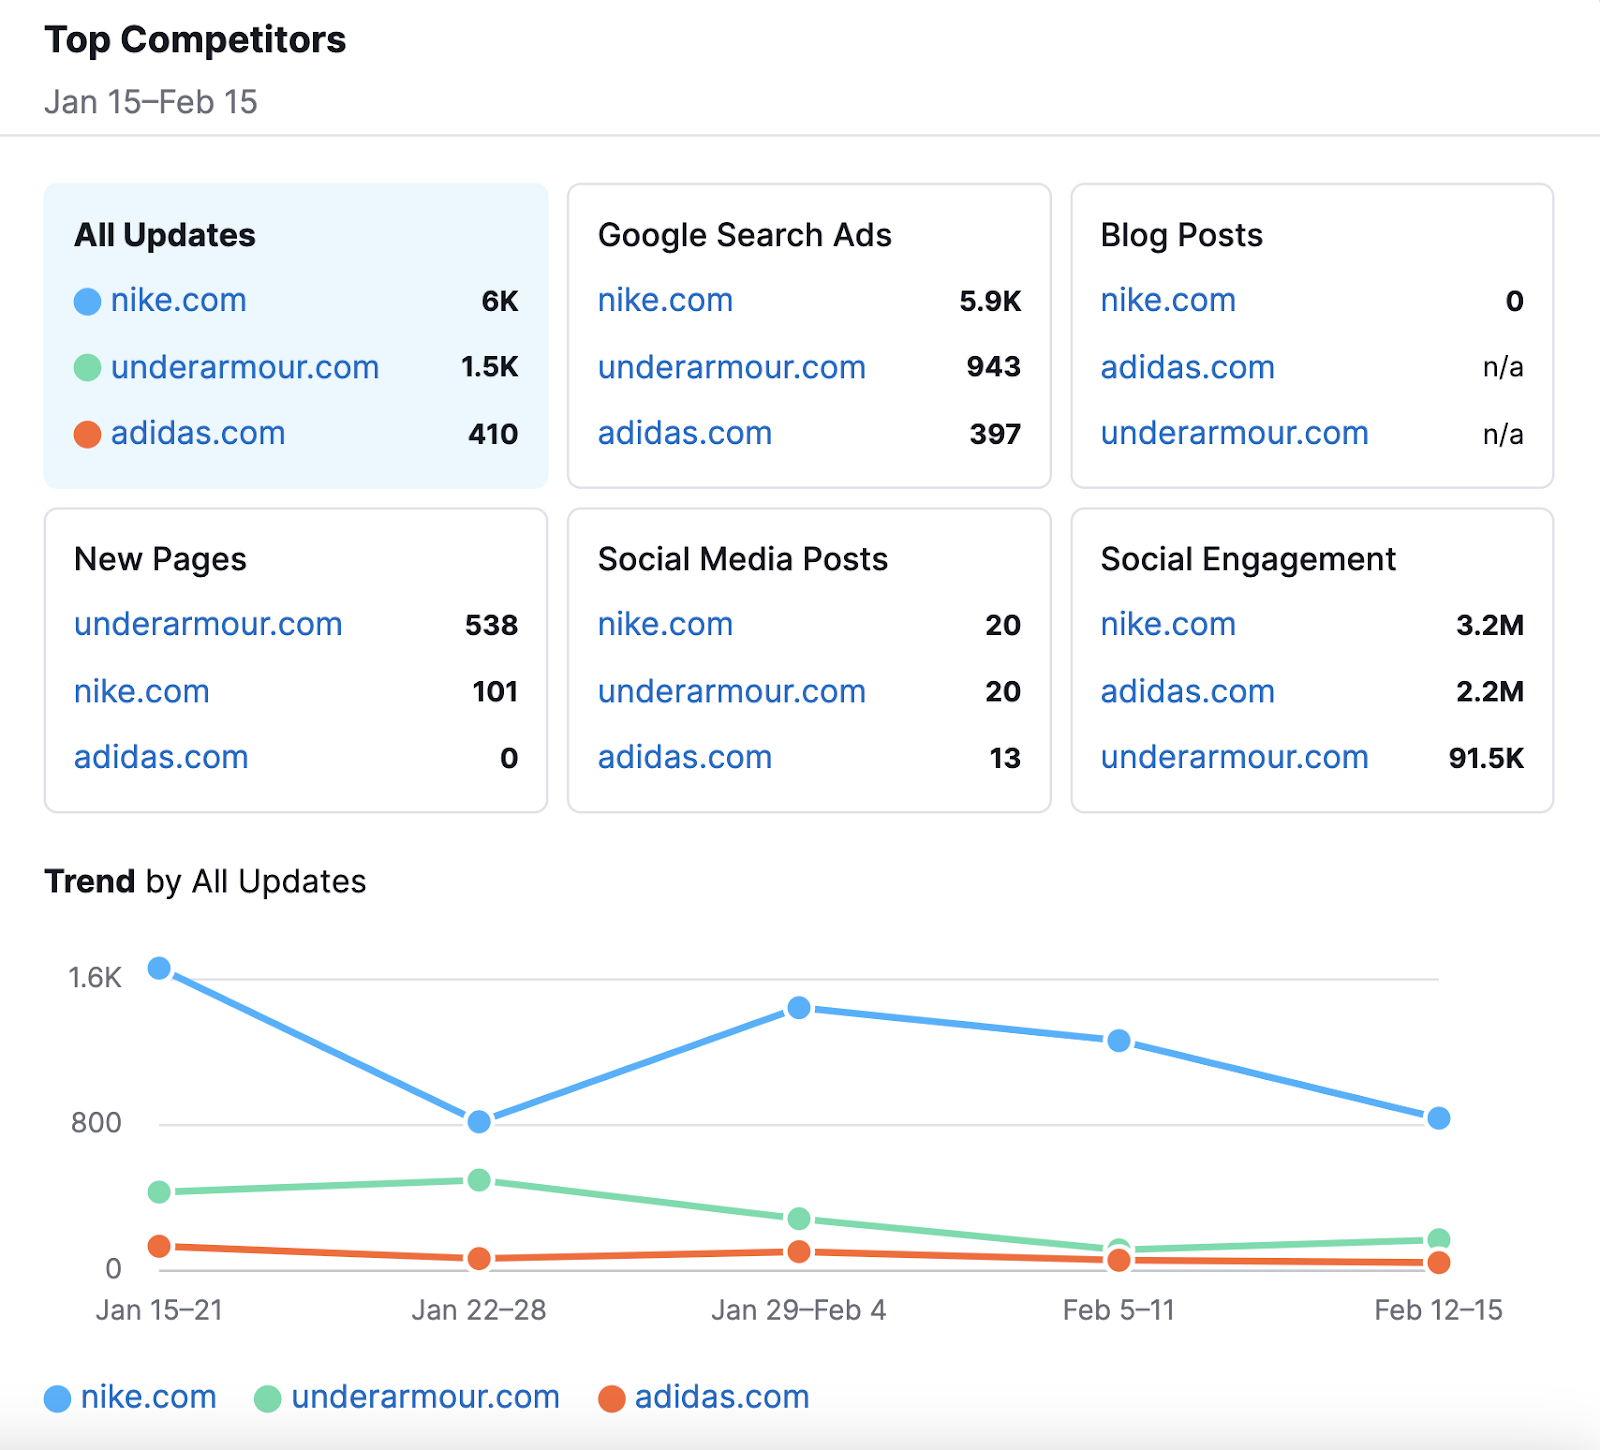This screenshot has height=1450, width=1600.
Task: Select the underarmour.com legend marker below the chart
Action: [x=268, y=1396]
